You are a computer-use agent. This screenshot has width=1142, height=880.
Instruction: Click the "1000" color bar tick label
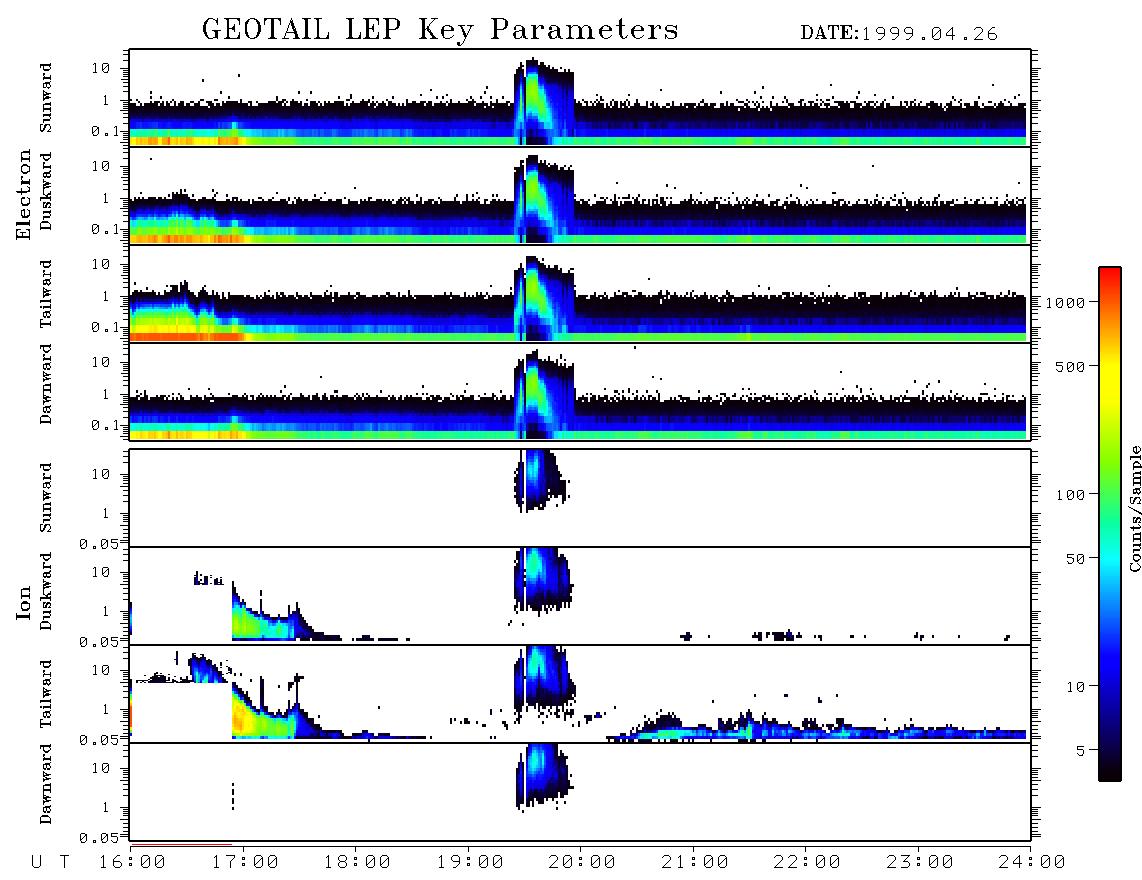pos(1065,302)
